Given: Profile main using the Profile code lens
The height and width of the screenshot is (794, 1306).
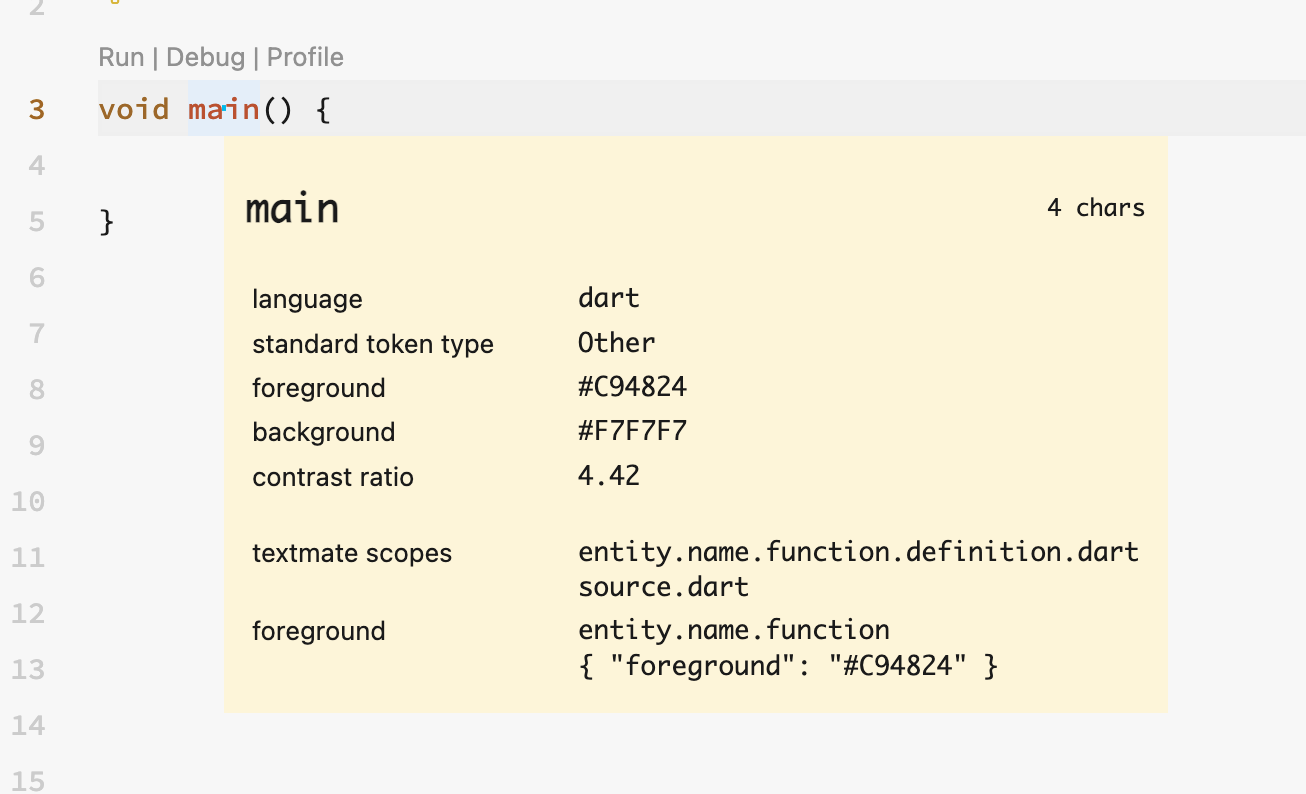Looking at the screenshot, I should pos(304,57).
